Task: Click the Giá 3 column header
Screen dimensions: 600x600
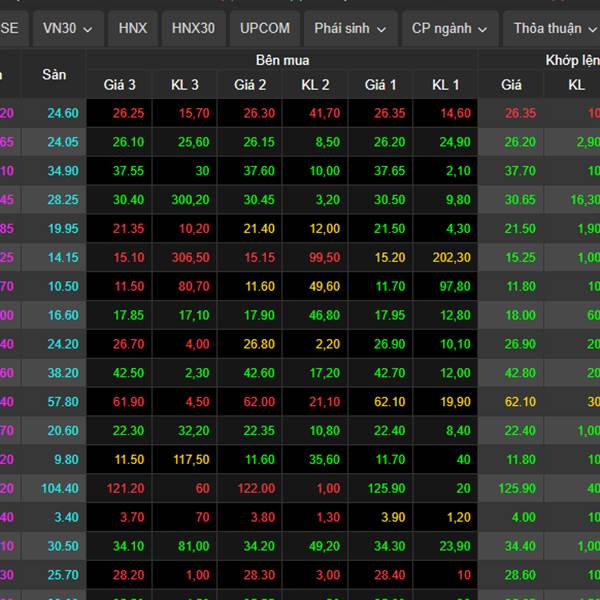Action: [x=119, y=85]
